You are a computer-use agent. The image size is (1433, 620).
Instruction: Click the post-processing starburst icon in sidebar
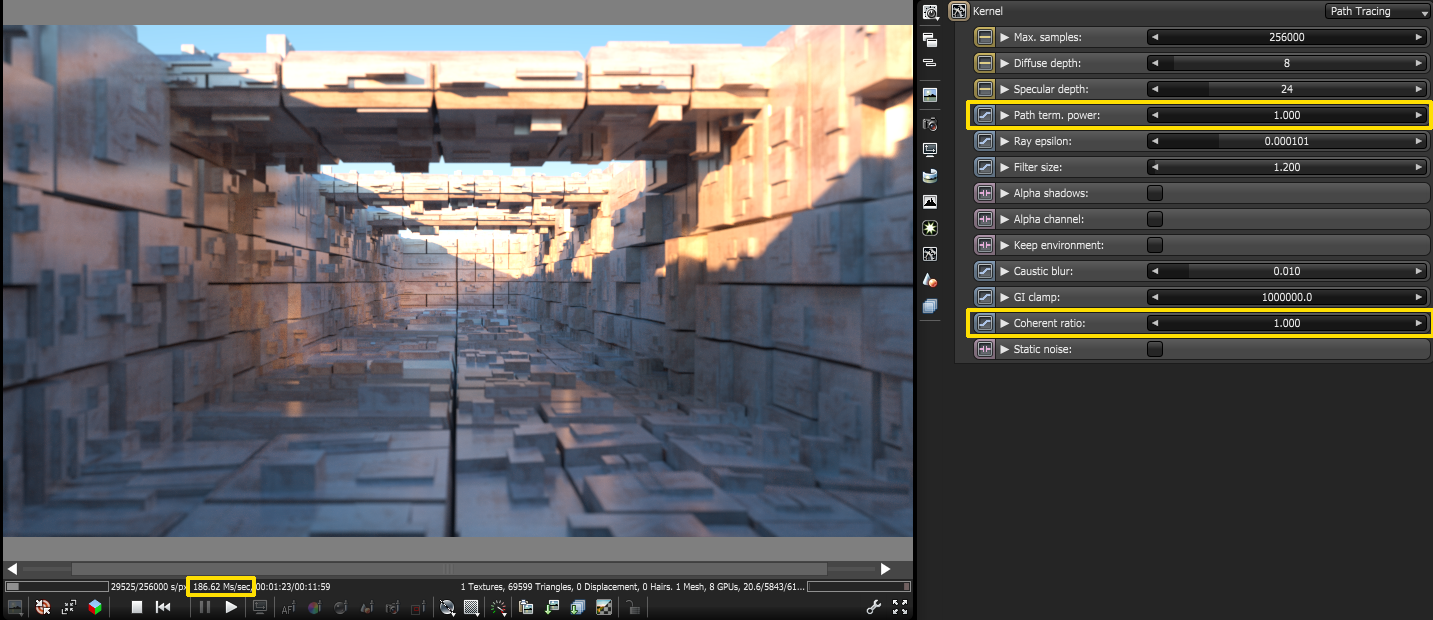pos(930,228)
